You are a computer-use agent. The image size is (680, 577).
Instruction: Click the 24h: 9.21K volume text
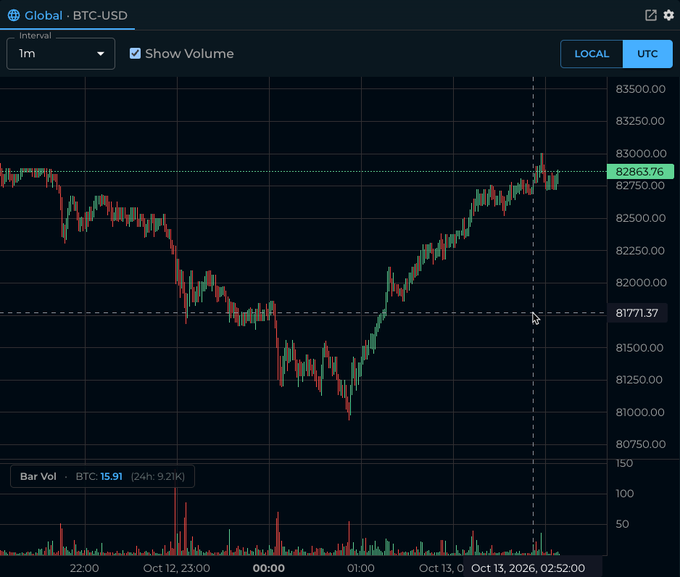[158, 476]
